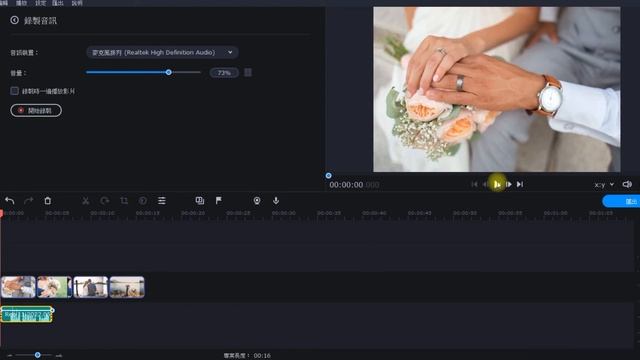Step back one frame in preview

coord(485,184)
